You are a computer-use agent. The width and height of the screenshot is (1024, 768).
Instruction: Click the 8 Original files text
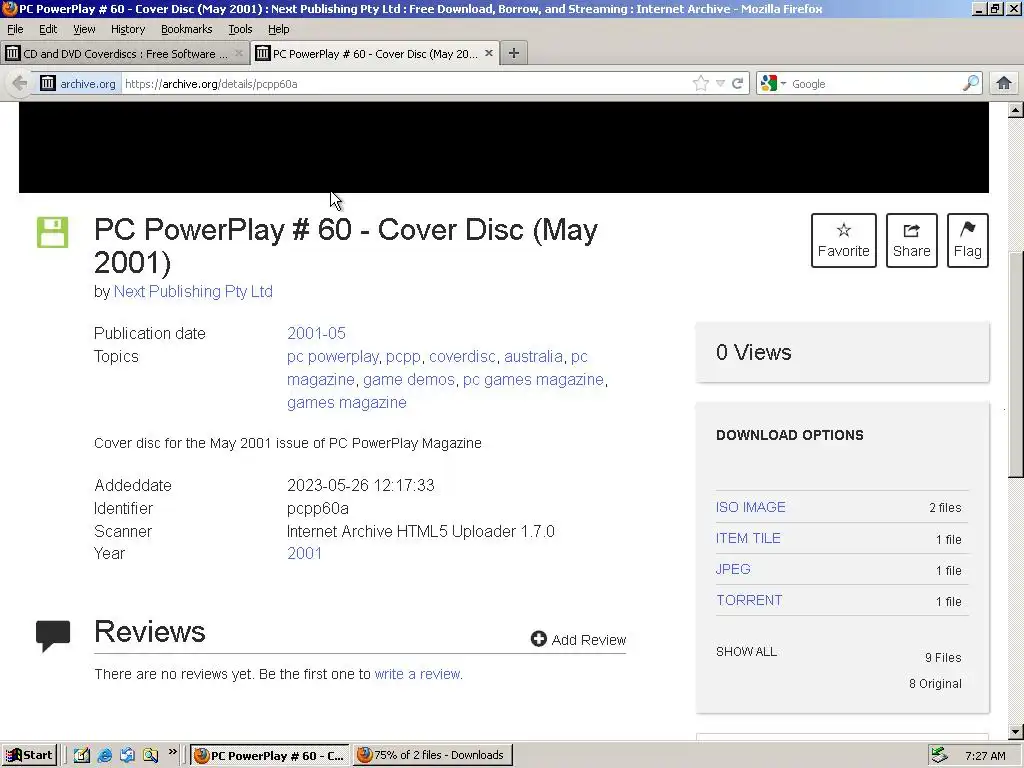935,684
